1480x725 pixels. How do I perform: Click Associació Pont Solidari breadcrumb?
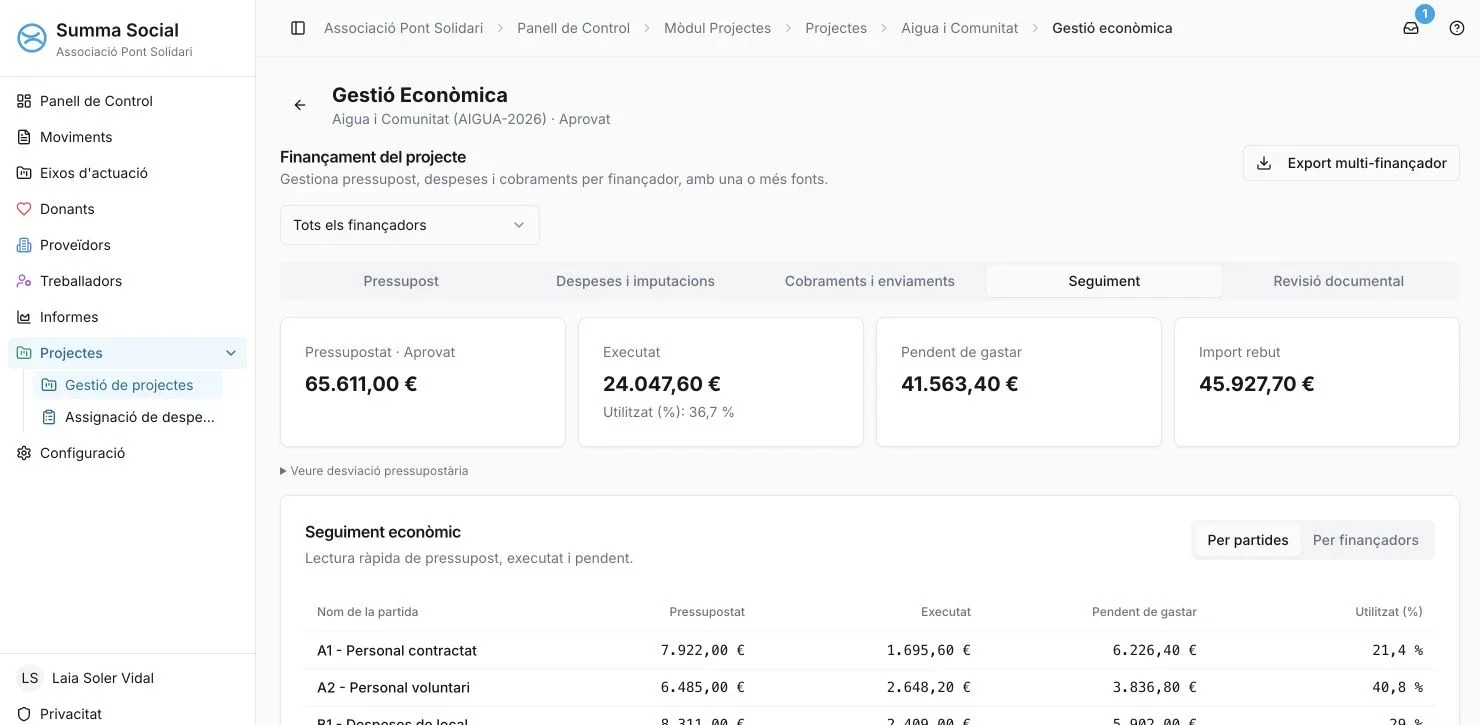(x=403, y=28)
